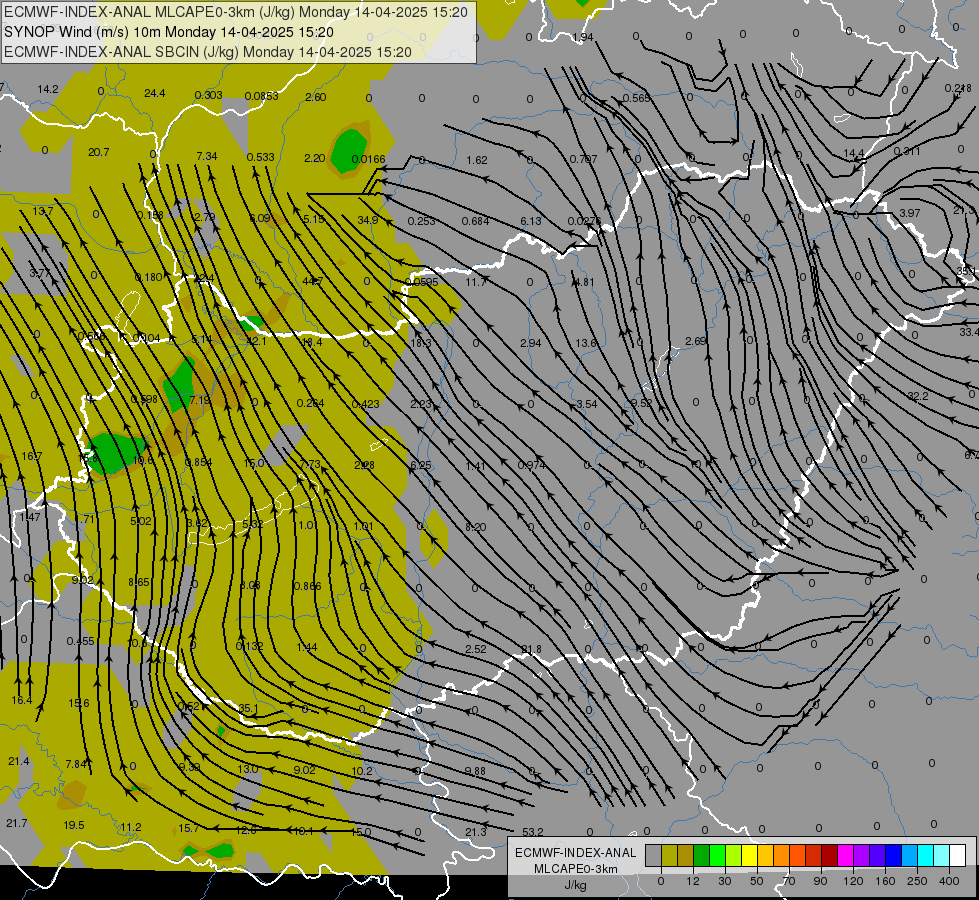
Task: Click the olive legend swatch after 0
Action: click(669, 855)
